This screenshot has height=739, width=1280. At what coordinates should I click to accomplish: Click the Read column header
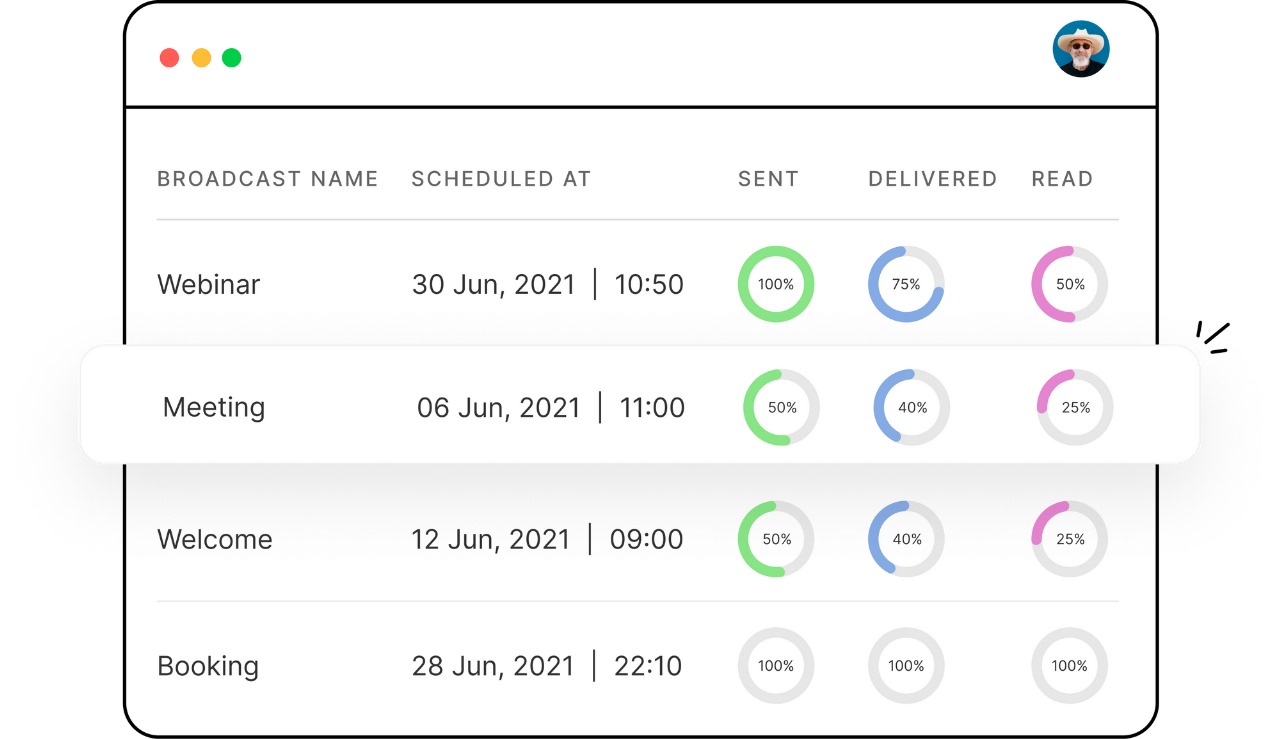[1062, 179]
